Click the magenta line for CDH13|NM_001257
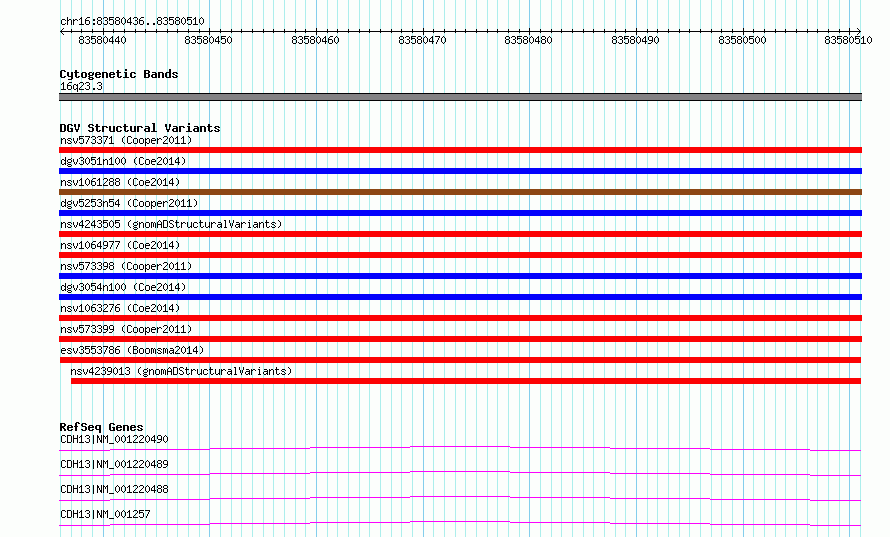The width and height of the screenshot is (890, 537). 460,523
